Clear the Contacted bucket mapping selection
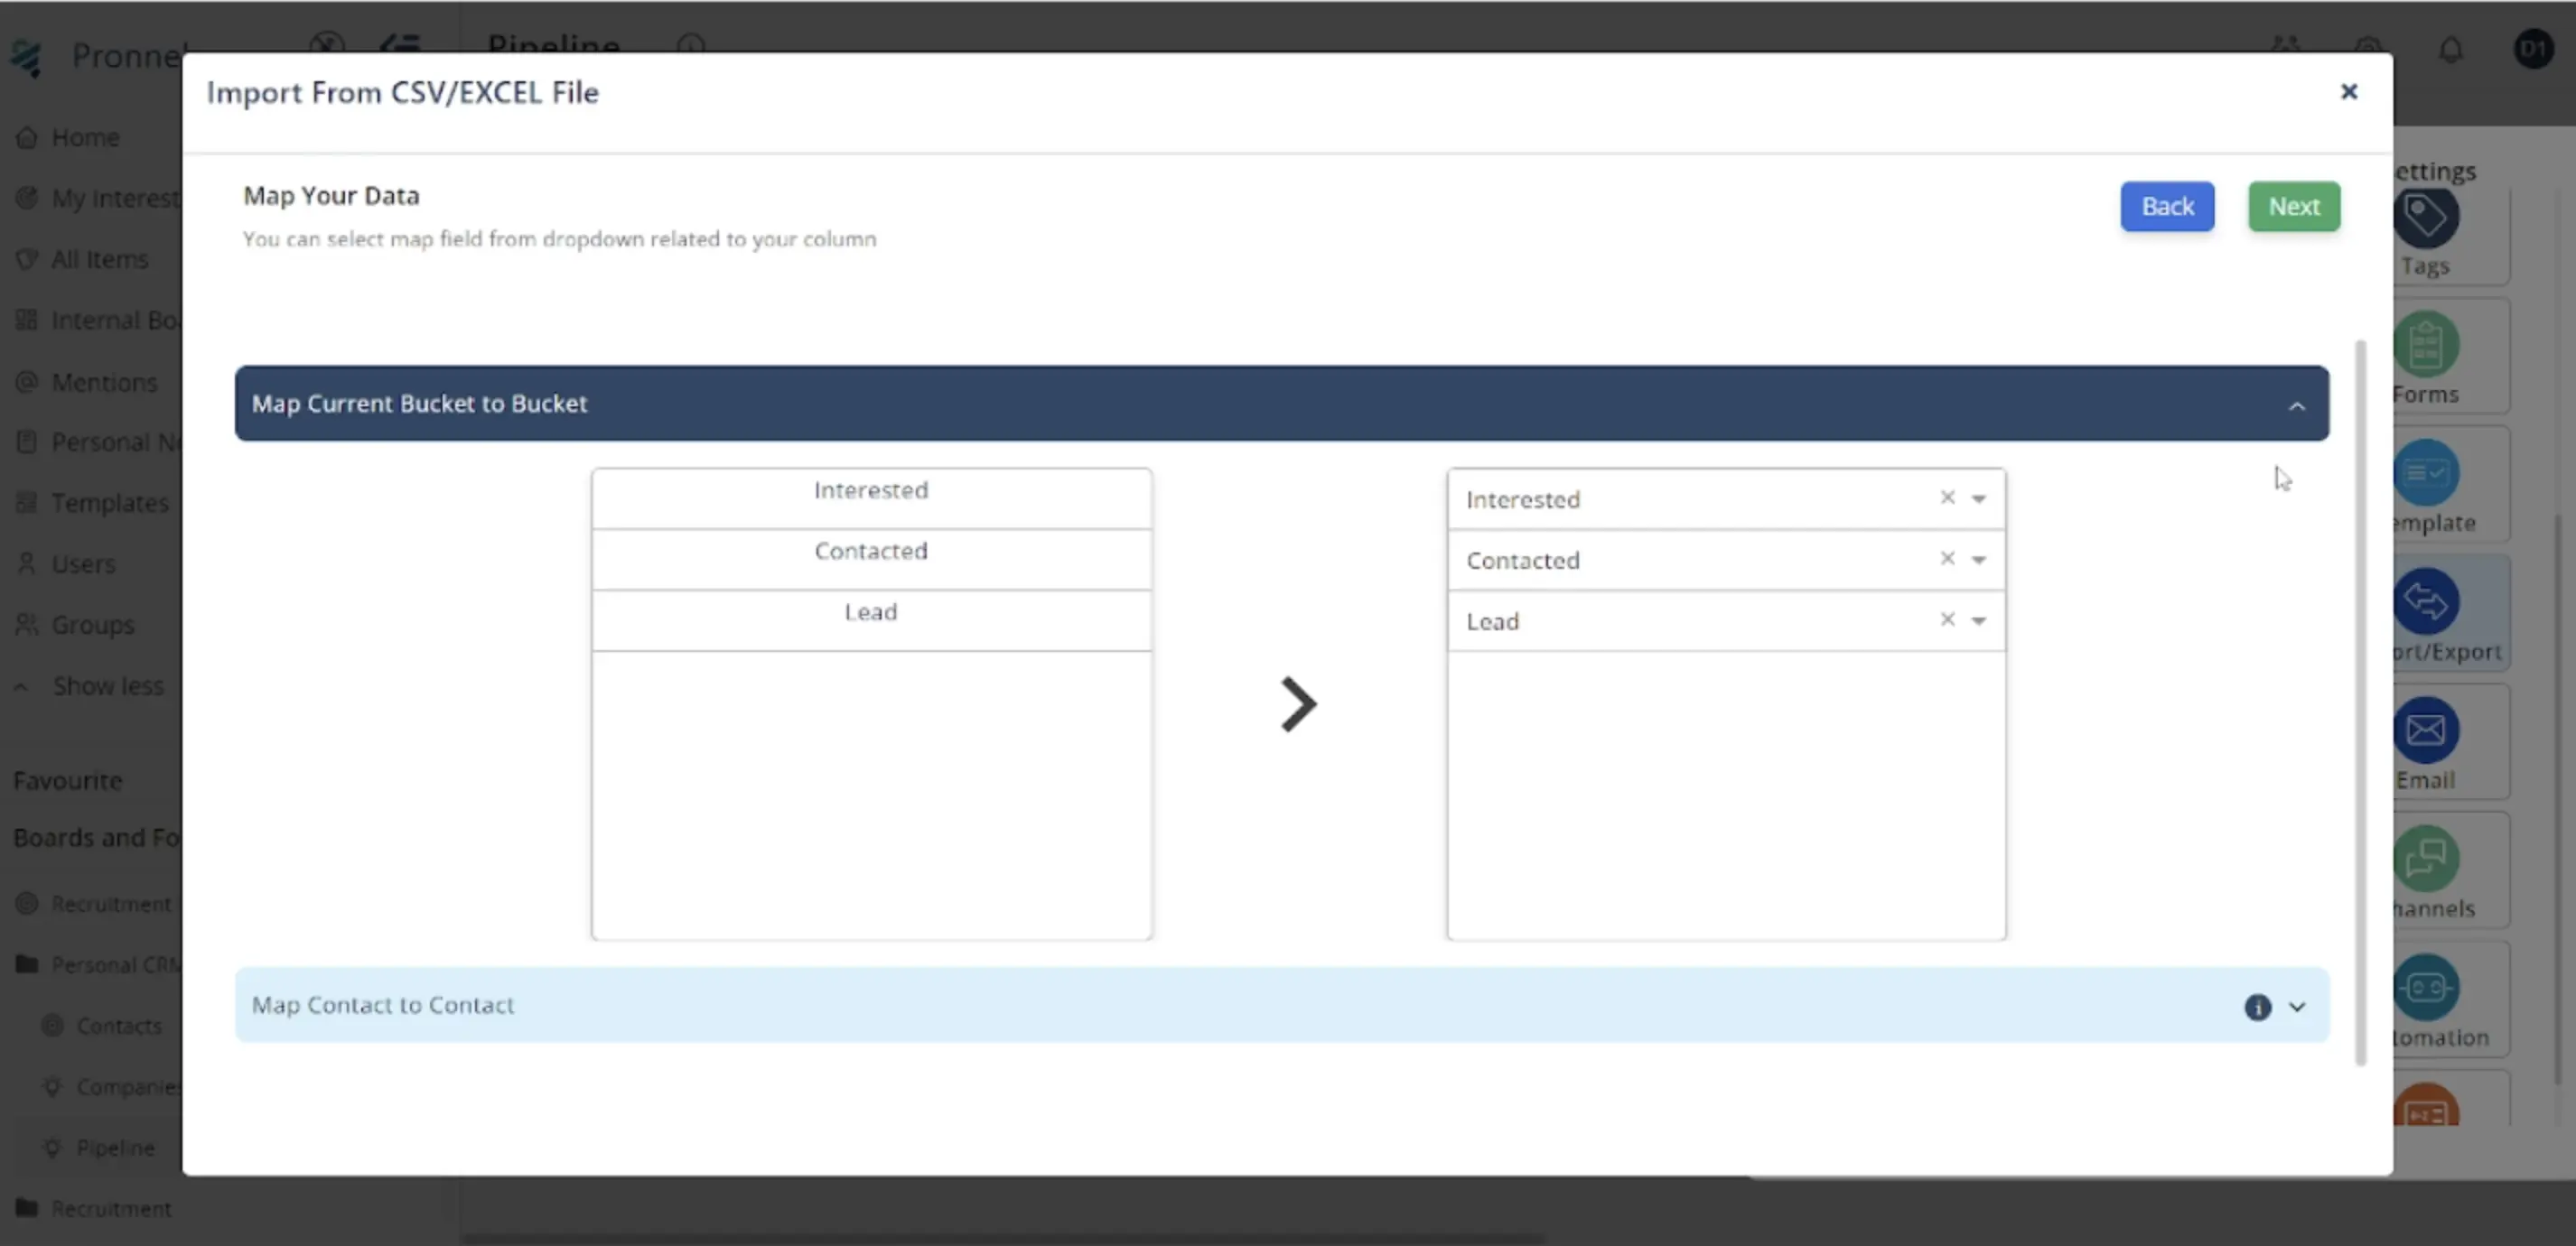Image resolution: width=2576 pixels, height=1246 pixels. (x=1947, y=558)
